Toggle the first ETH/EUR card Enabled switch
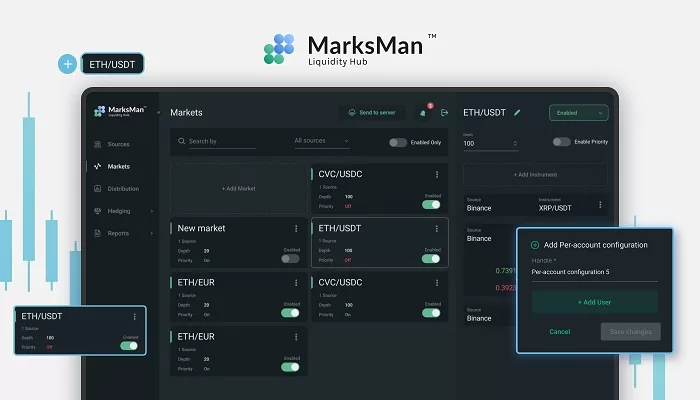 click(x=290, y=313)
